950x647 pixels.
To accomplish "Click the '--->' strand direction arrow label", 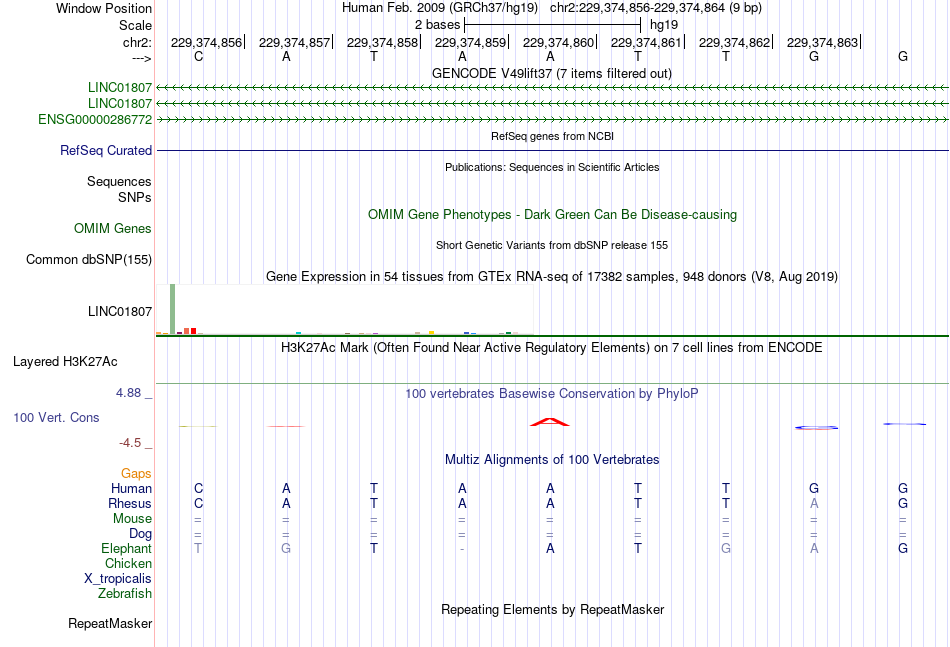I will coord(142,58).
